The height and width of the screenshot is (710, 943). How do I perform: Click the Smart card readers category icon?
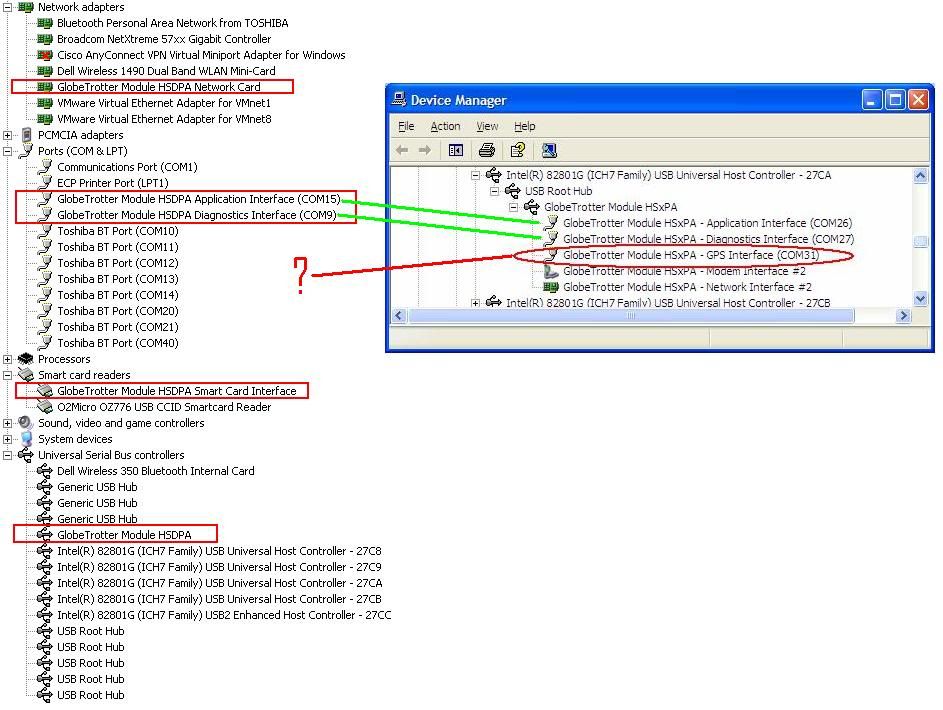[x=26, y=375]
